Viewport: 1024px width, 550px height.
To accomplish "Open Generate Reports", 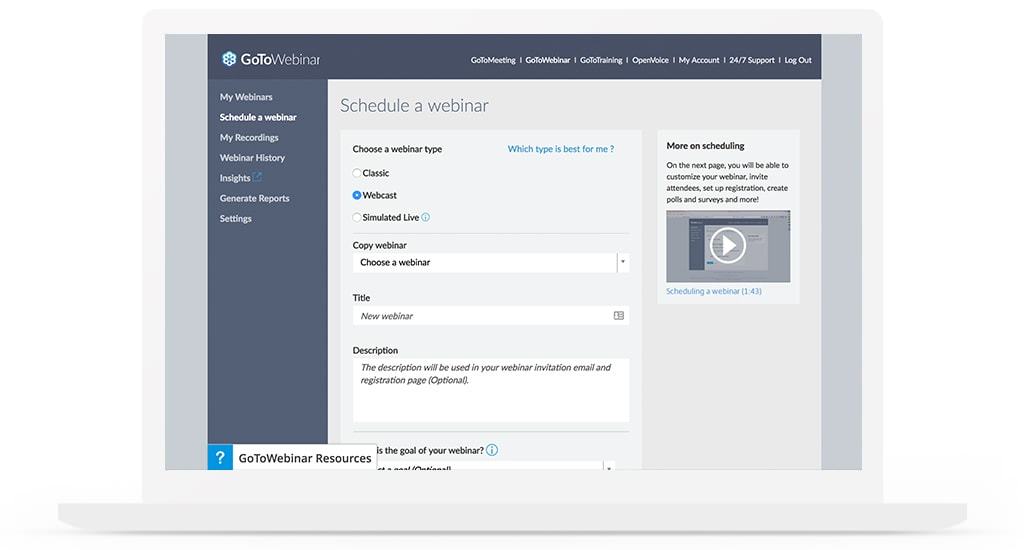I will click(254, 198).
